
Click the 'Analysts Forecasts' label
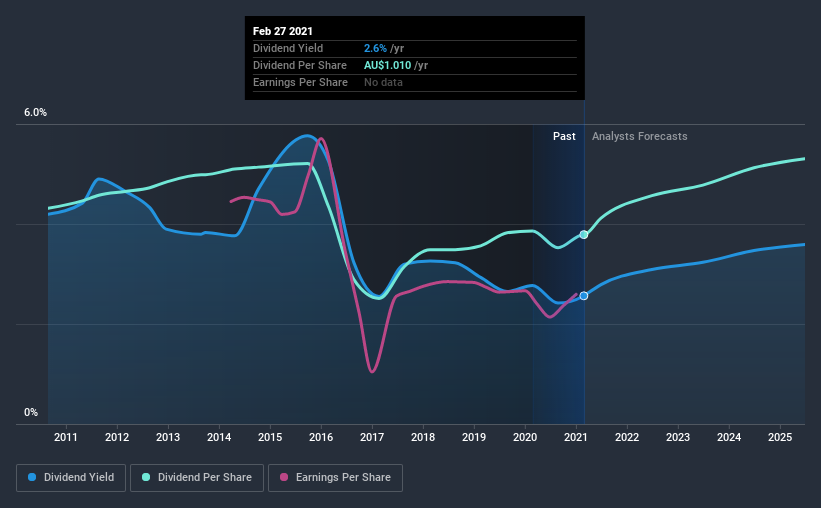639,136
